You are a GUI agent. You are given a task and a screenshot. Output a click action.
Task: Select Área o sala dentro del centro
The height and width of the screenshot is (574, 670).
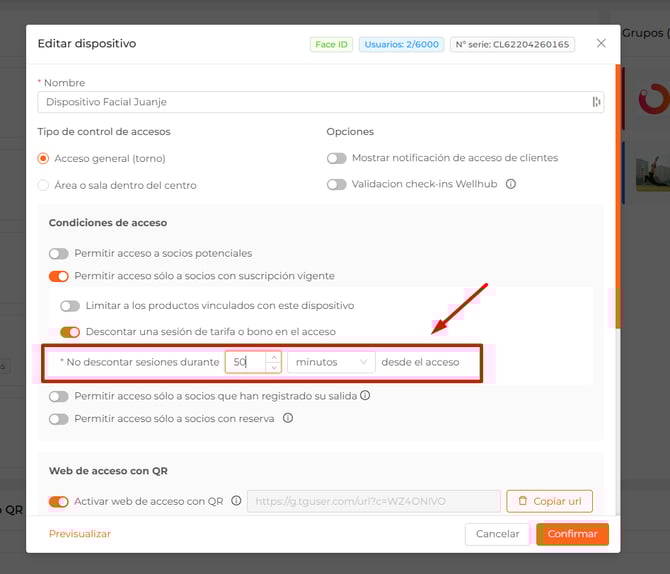coord(43,185)
